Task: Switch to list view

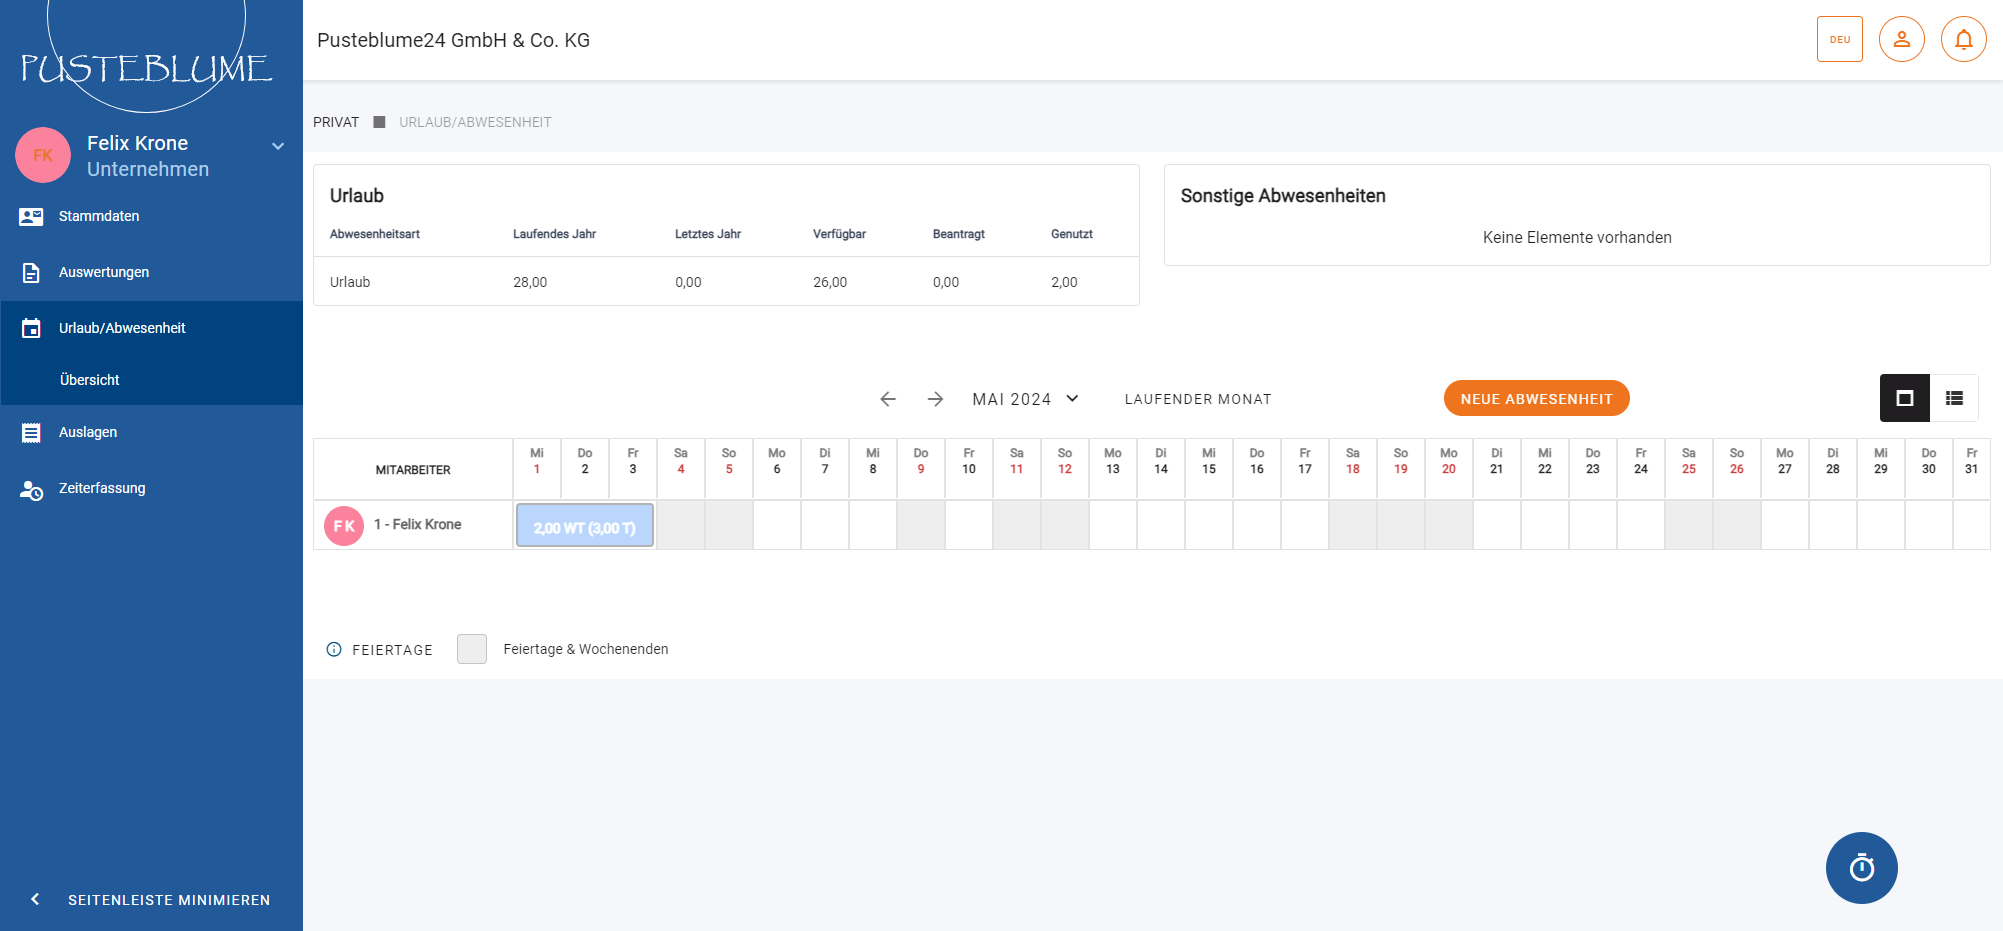Action: (x=1954, y=398)
